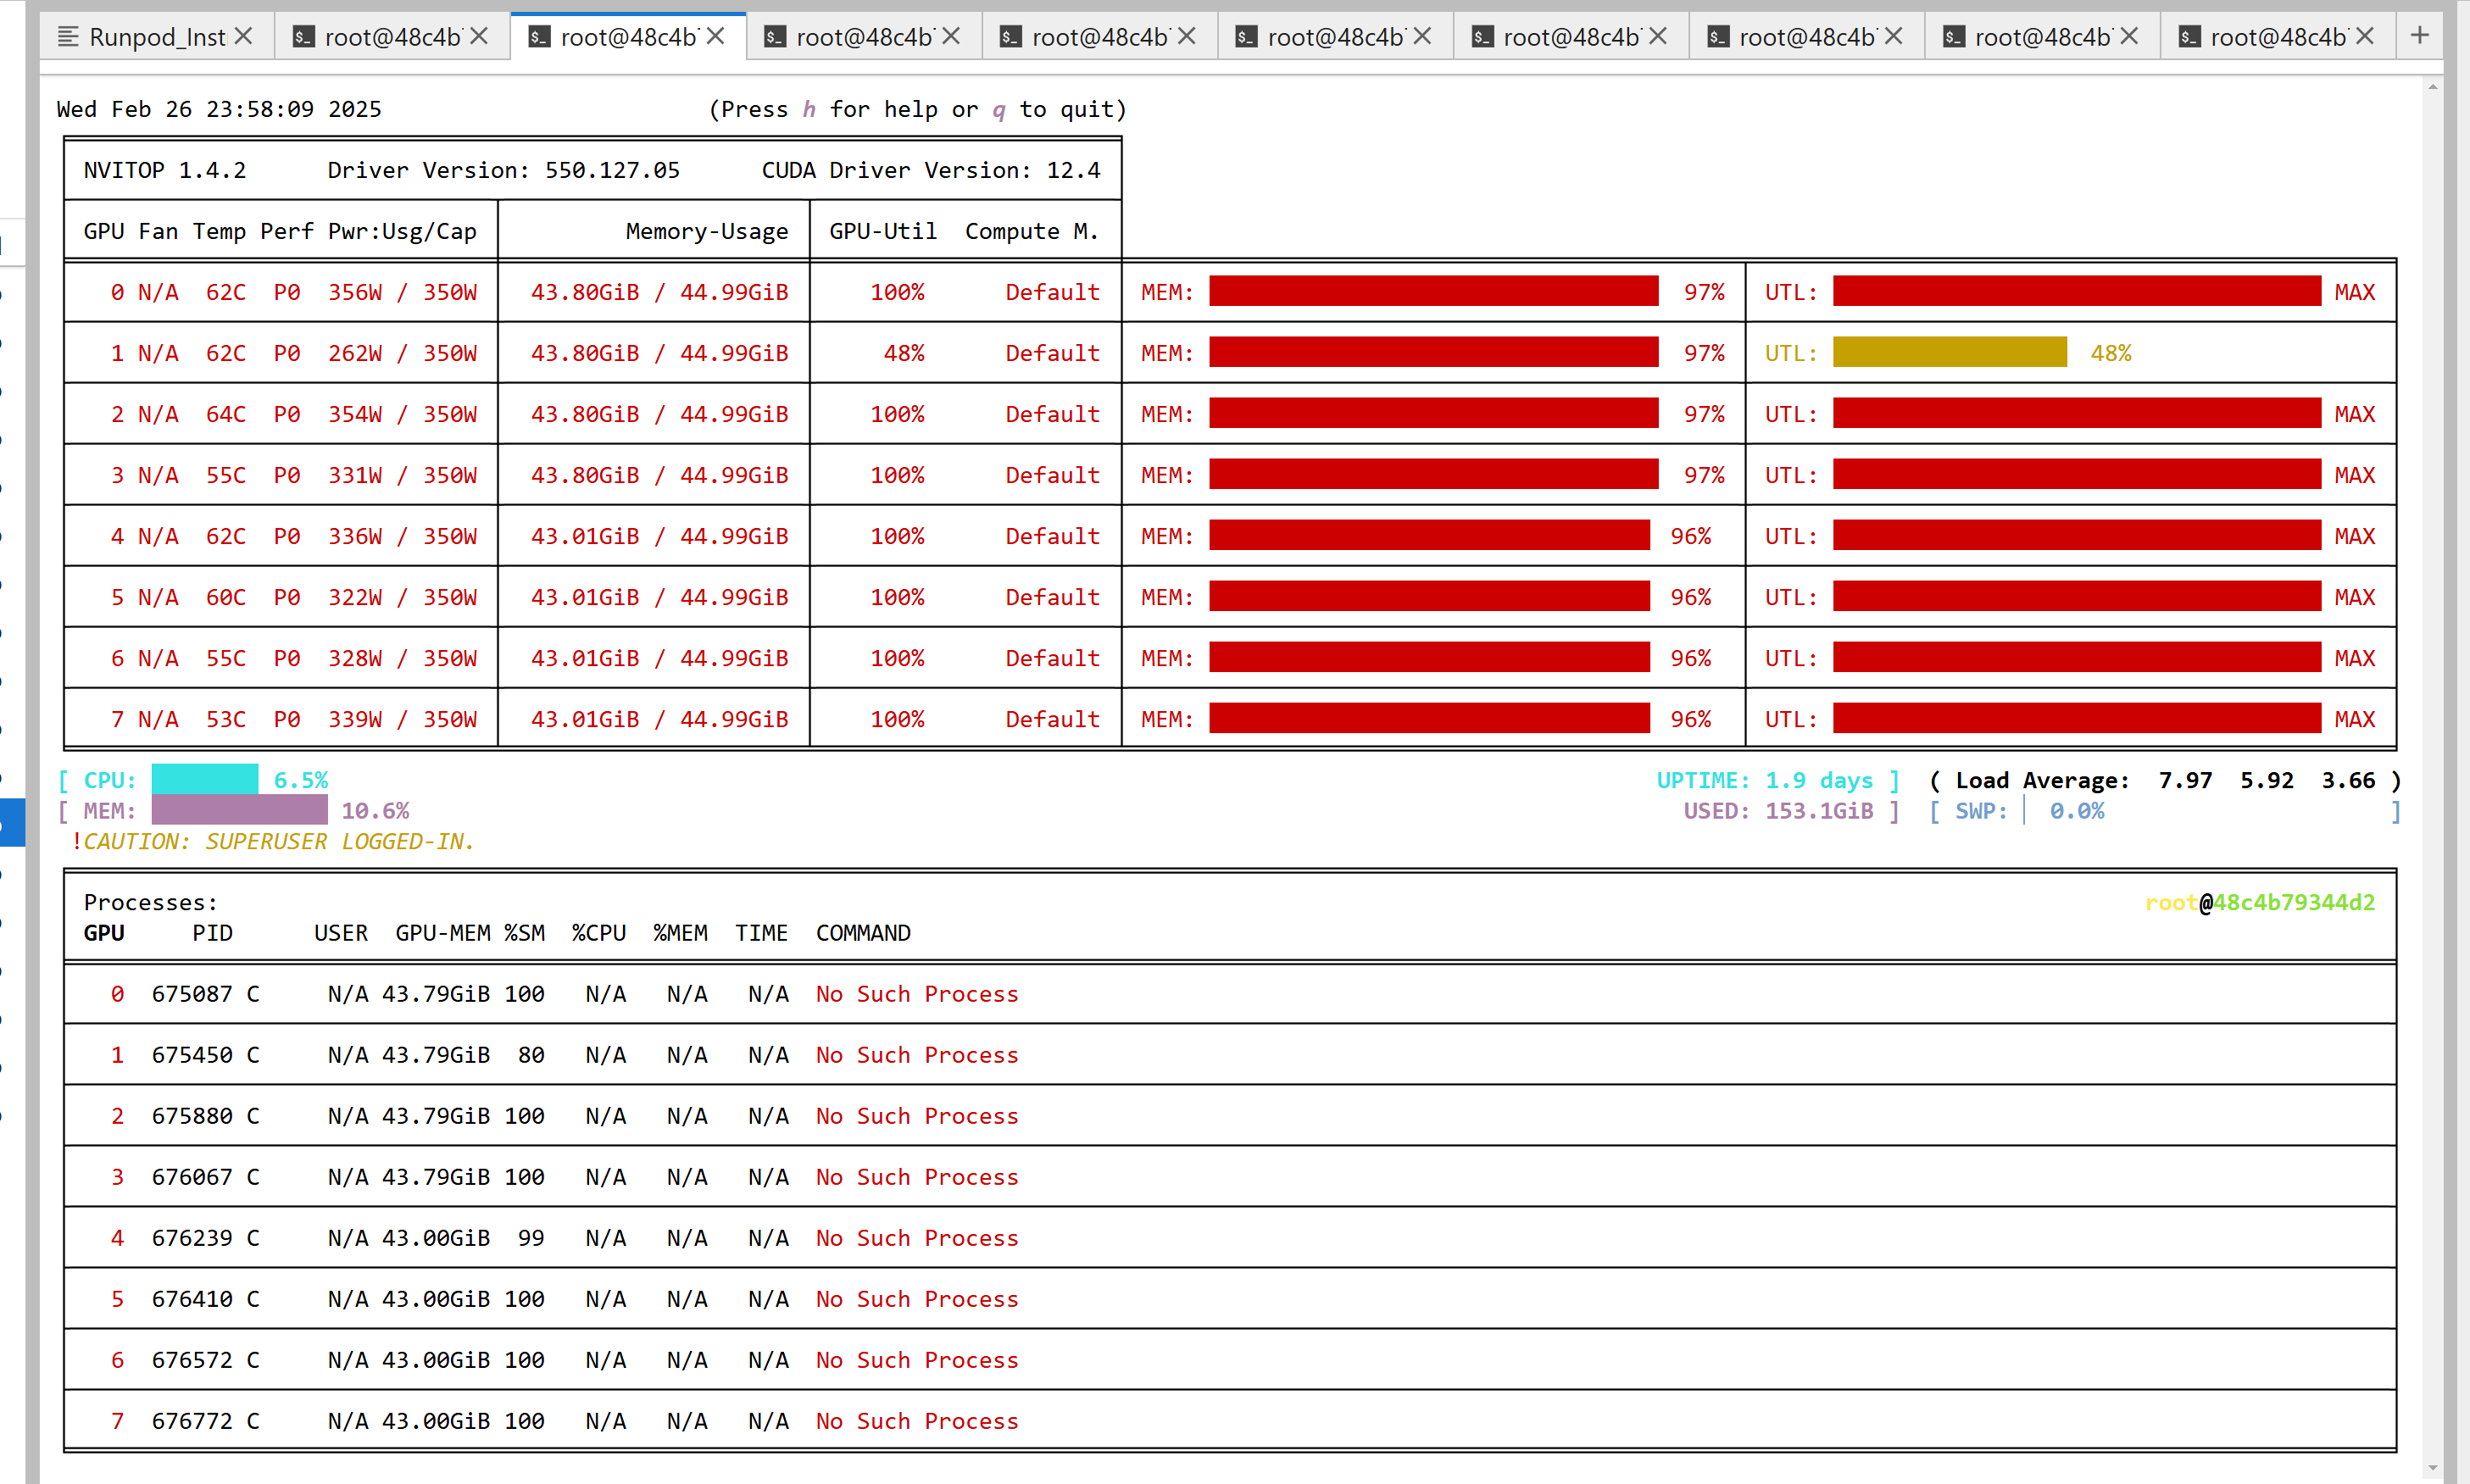Select process row with PID 676772
2470x1484 pixels.
(191, 1421)
